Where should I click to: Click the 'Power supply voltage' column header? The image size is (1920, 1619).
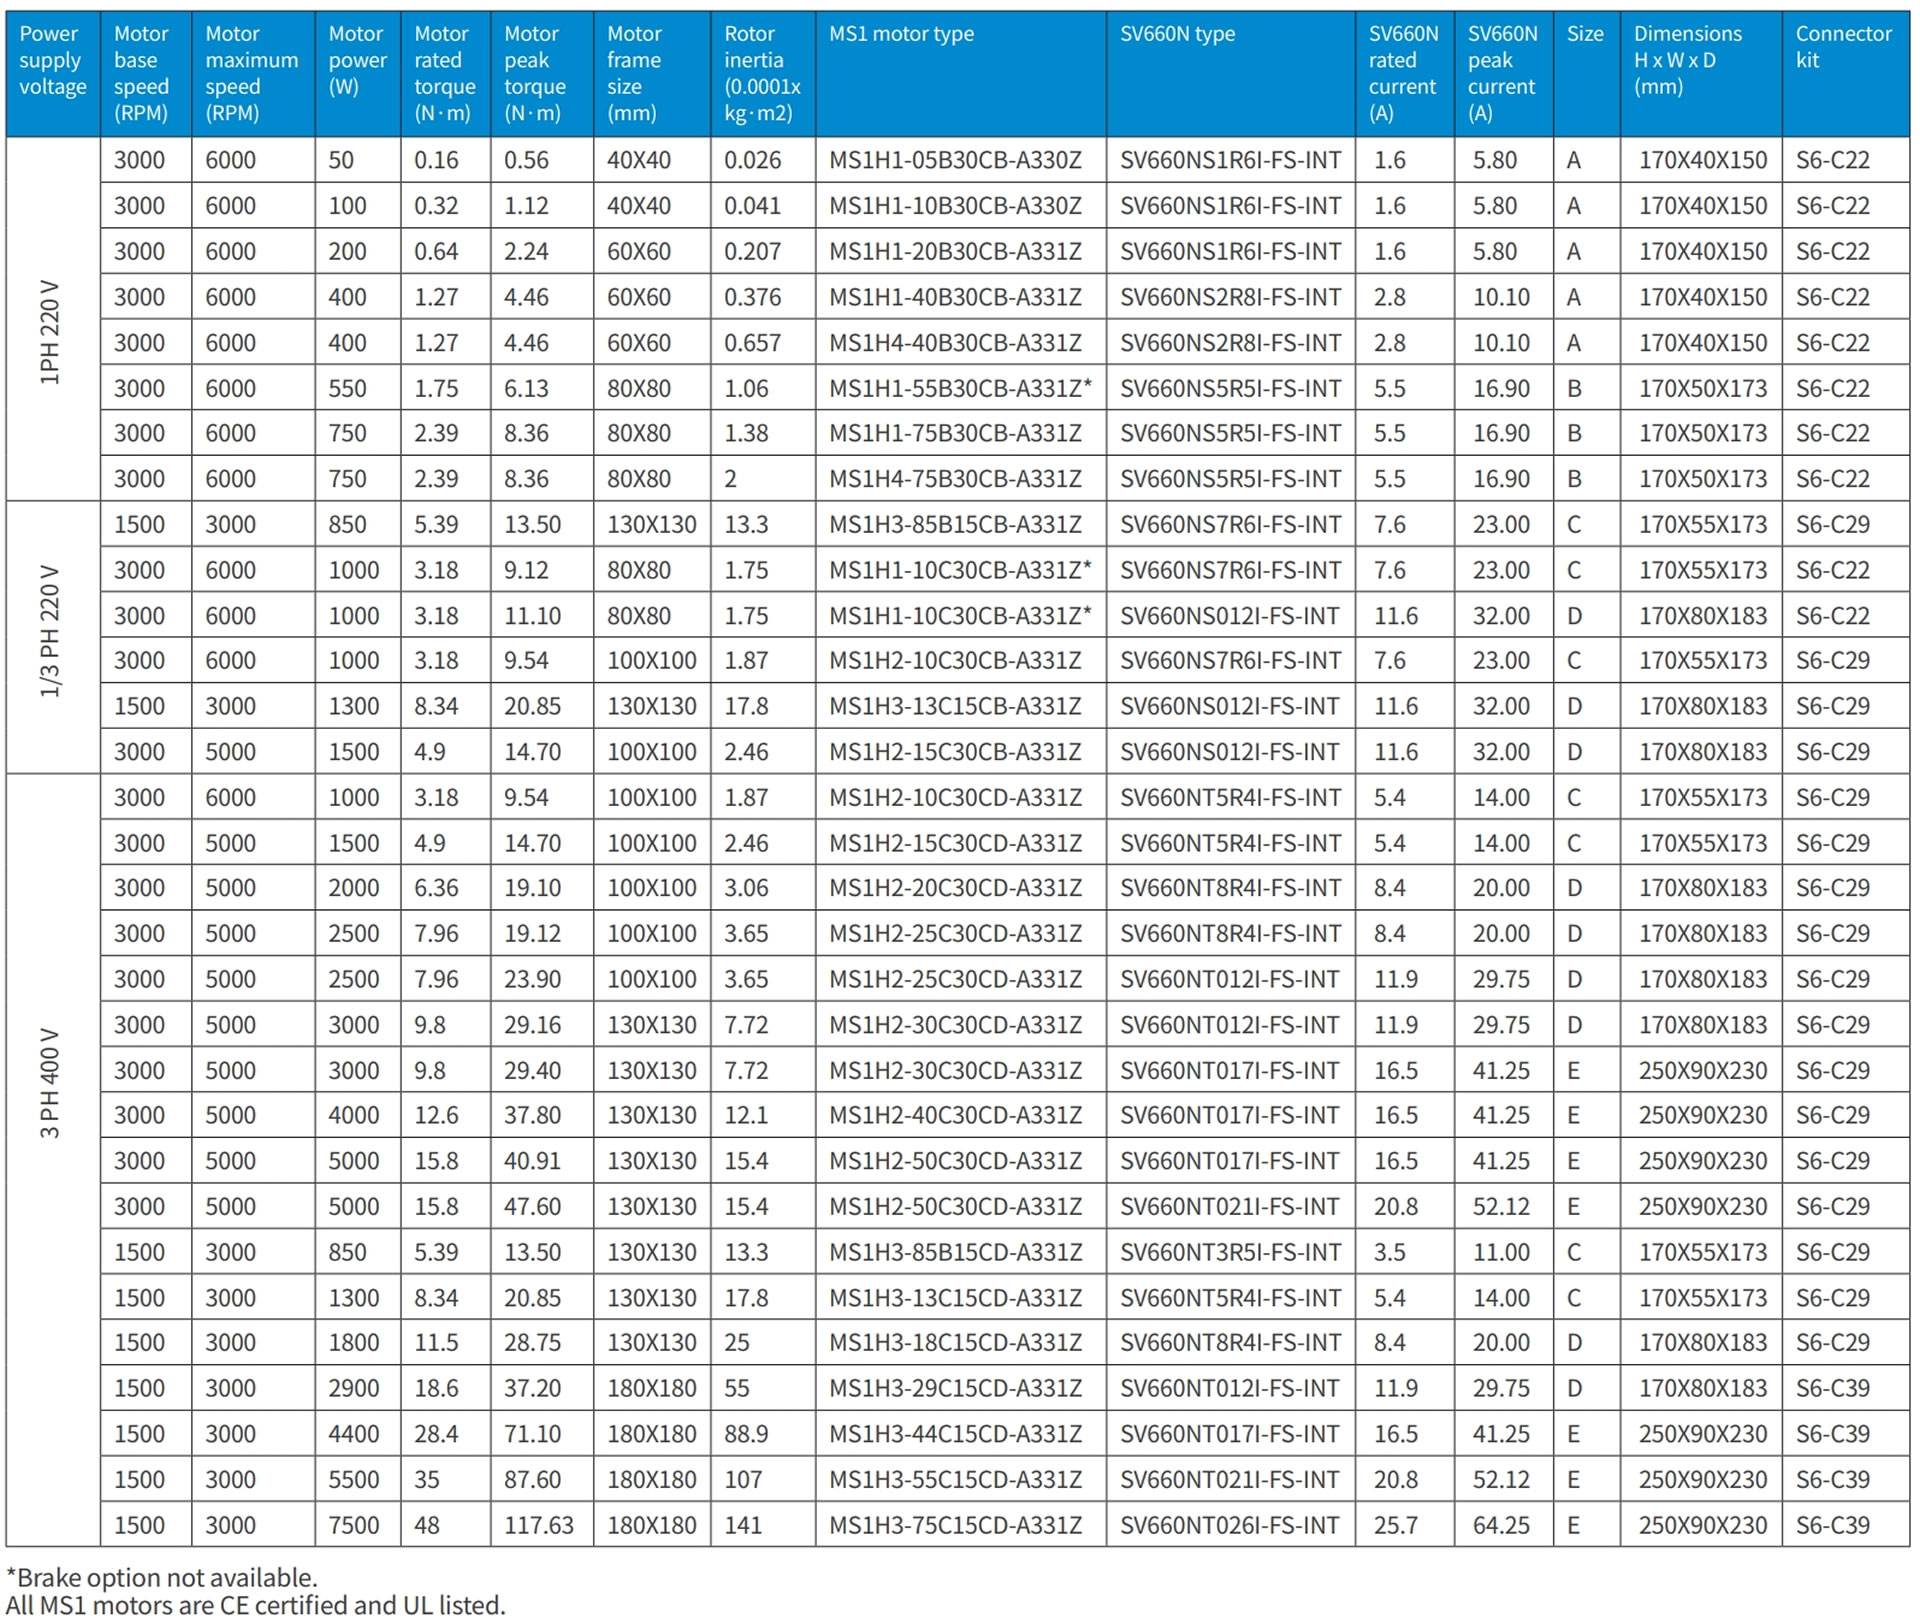(53, 73)
